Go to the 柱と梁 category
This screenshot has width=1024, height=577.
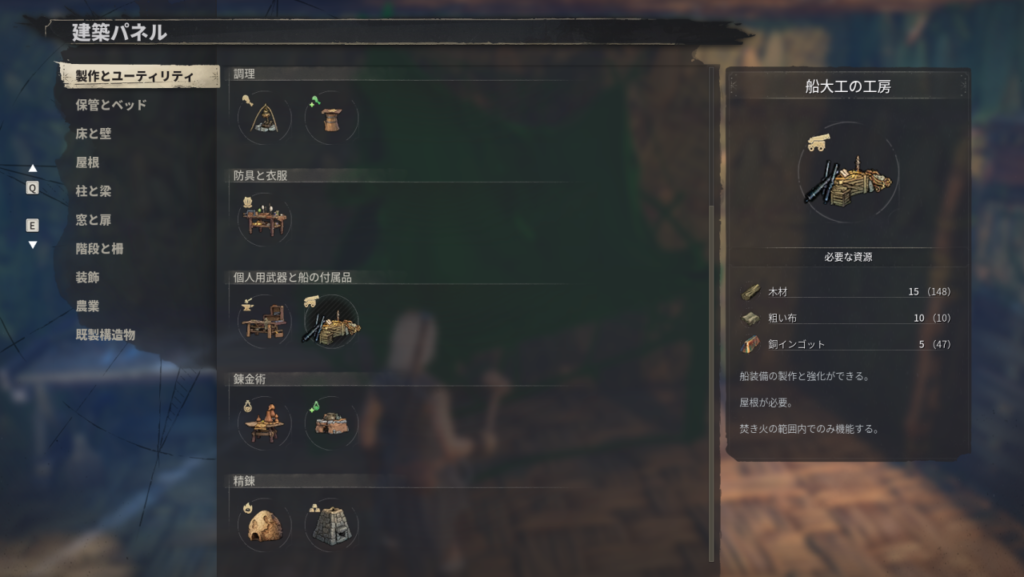[93, 191]
